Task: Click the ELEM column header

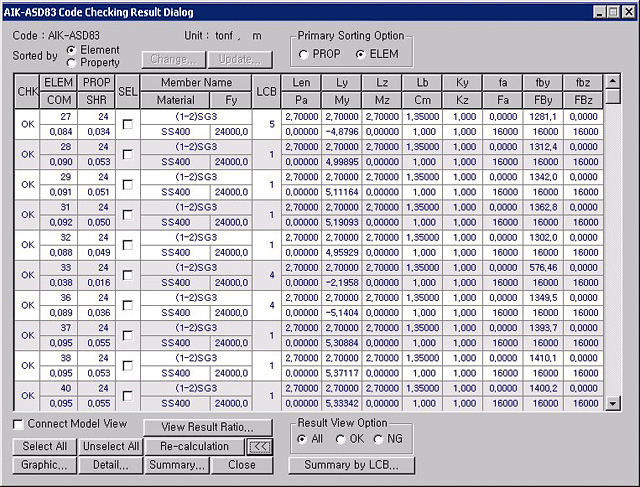Action: (x=59, y=83)
